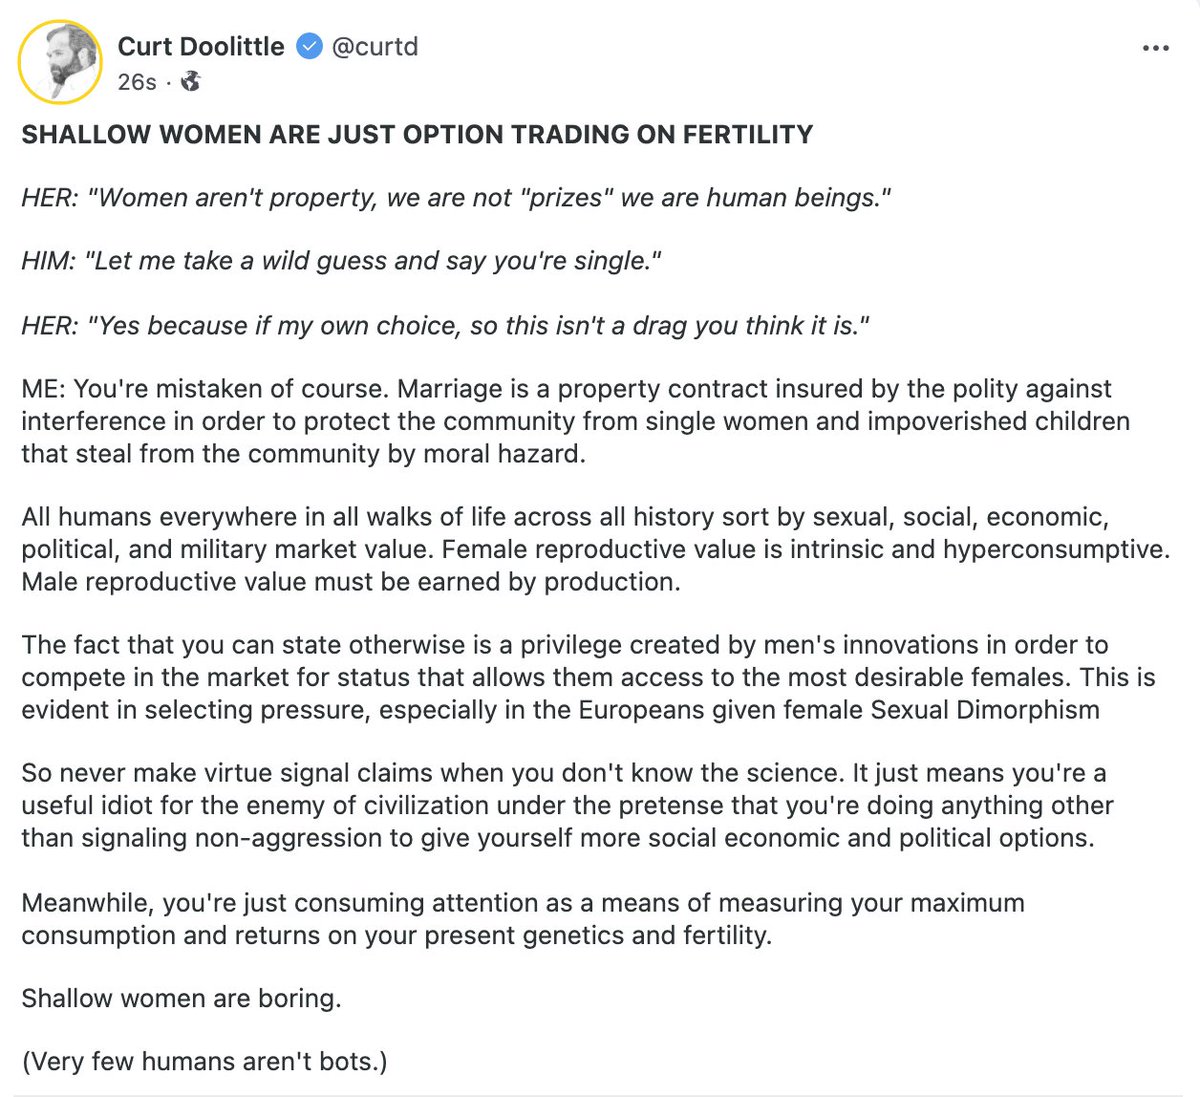This screenshot has height=1097, width=1200.
Task: Click the globe public visibility icon
Action: tap(191, 82)
